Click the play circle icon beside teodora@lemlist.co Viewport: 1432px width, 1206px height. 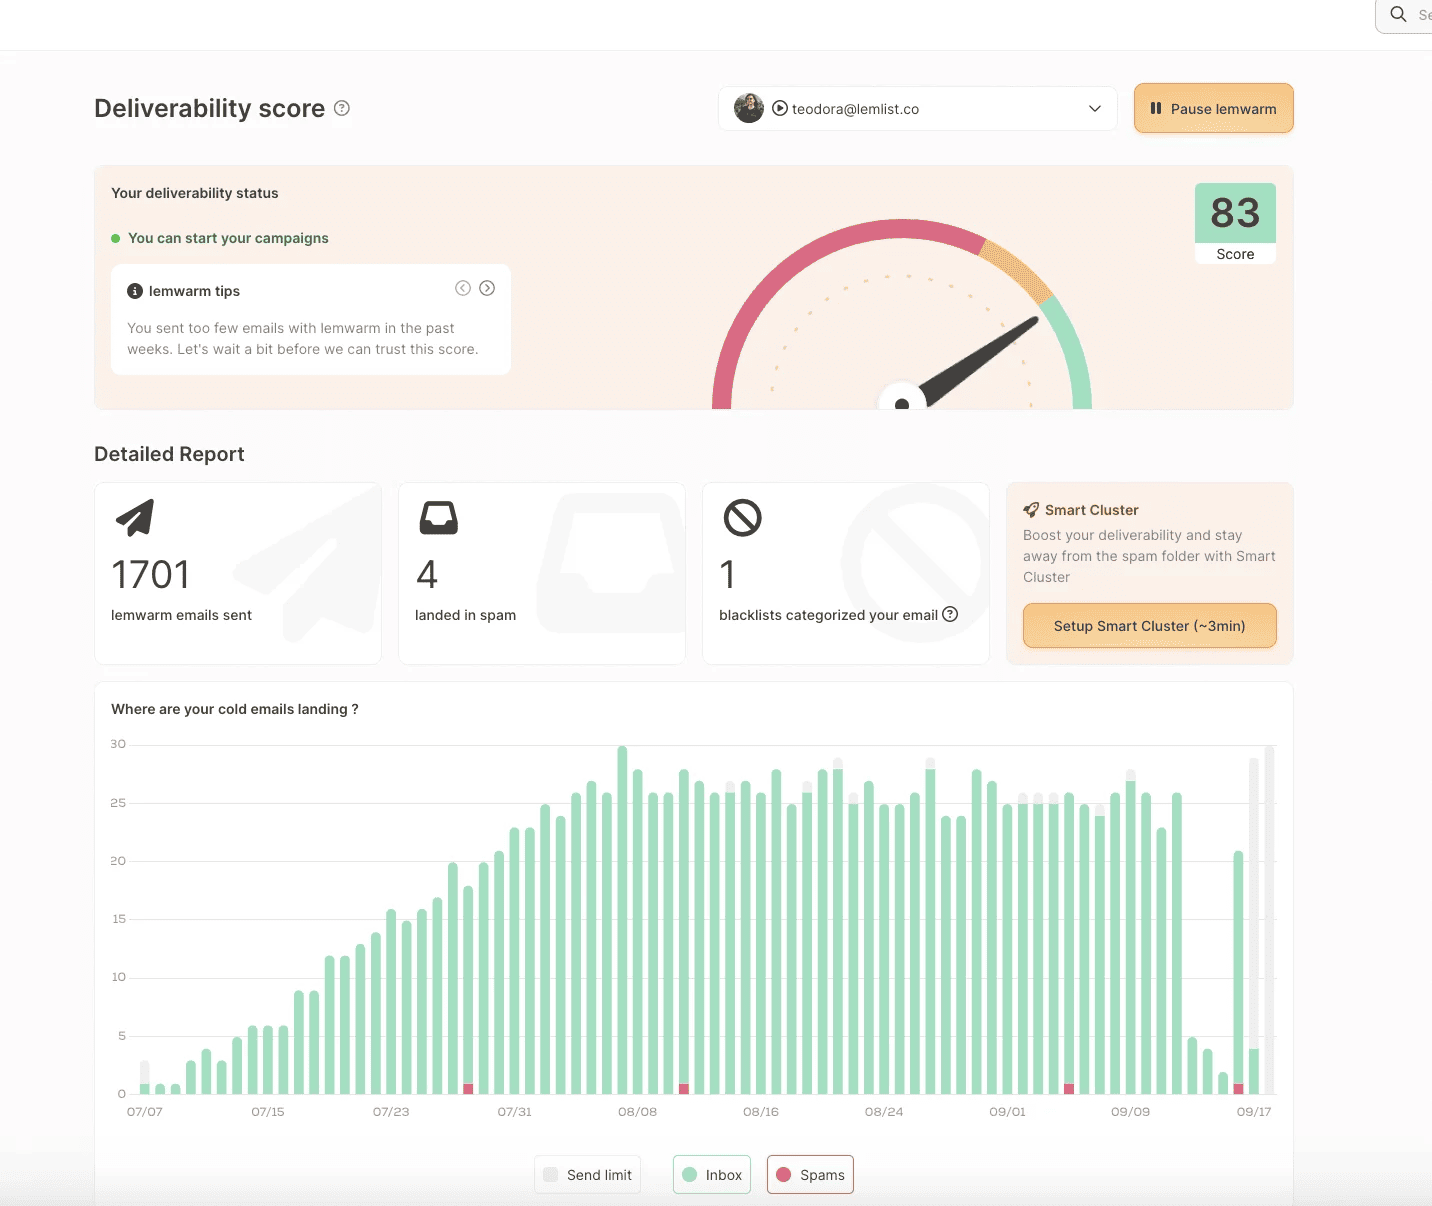coord(780,108)
